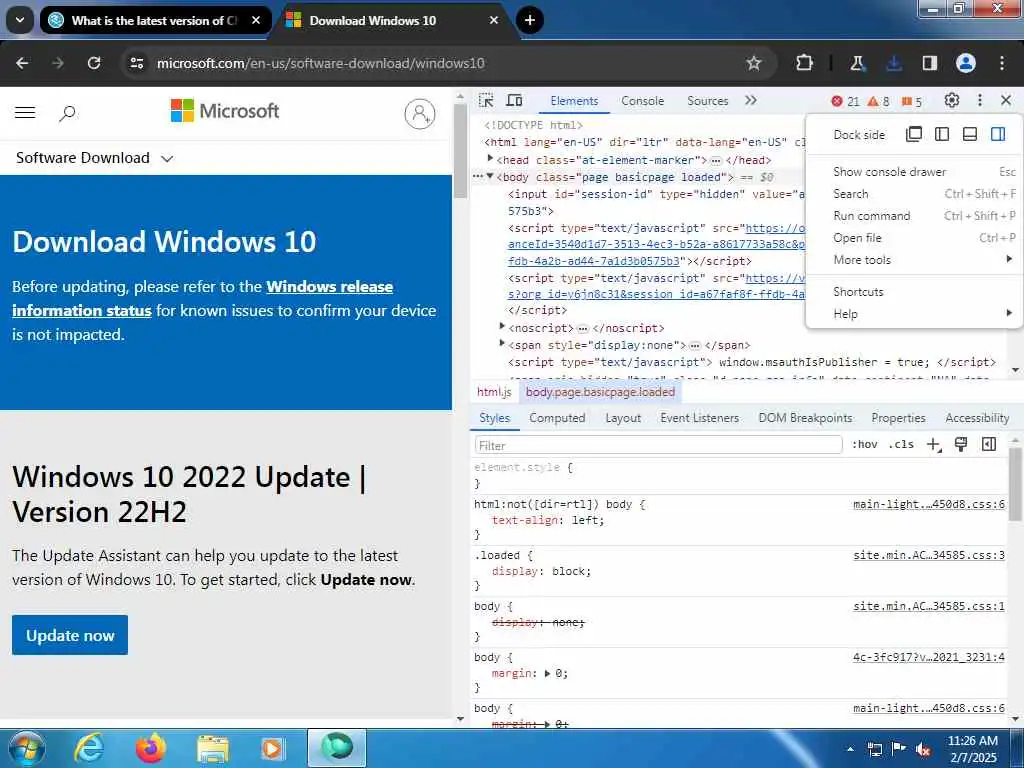Screen dimensions: 1024x768
Task: Toggle the device toolbar icon
Action: (515, 101)
